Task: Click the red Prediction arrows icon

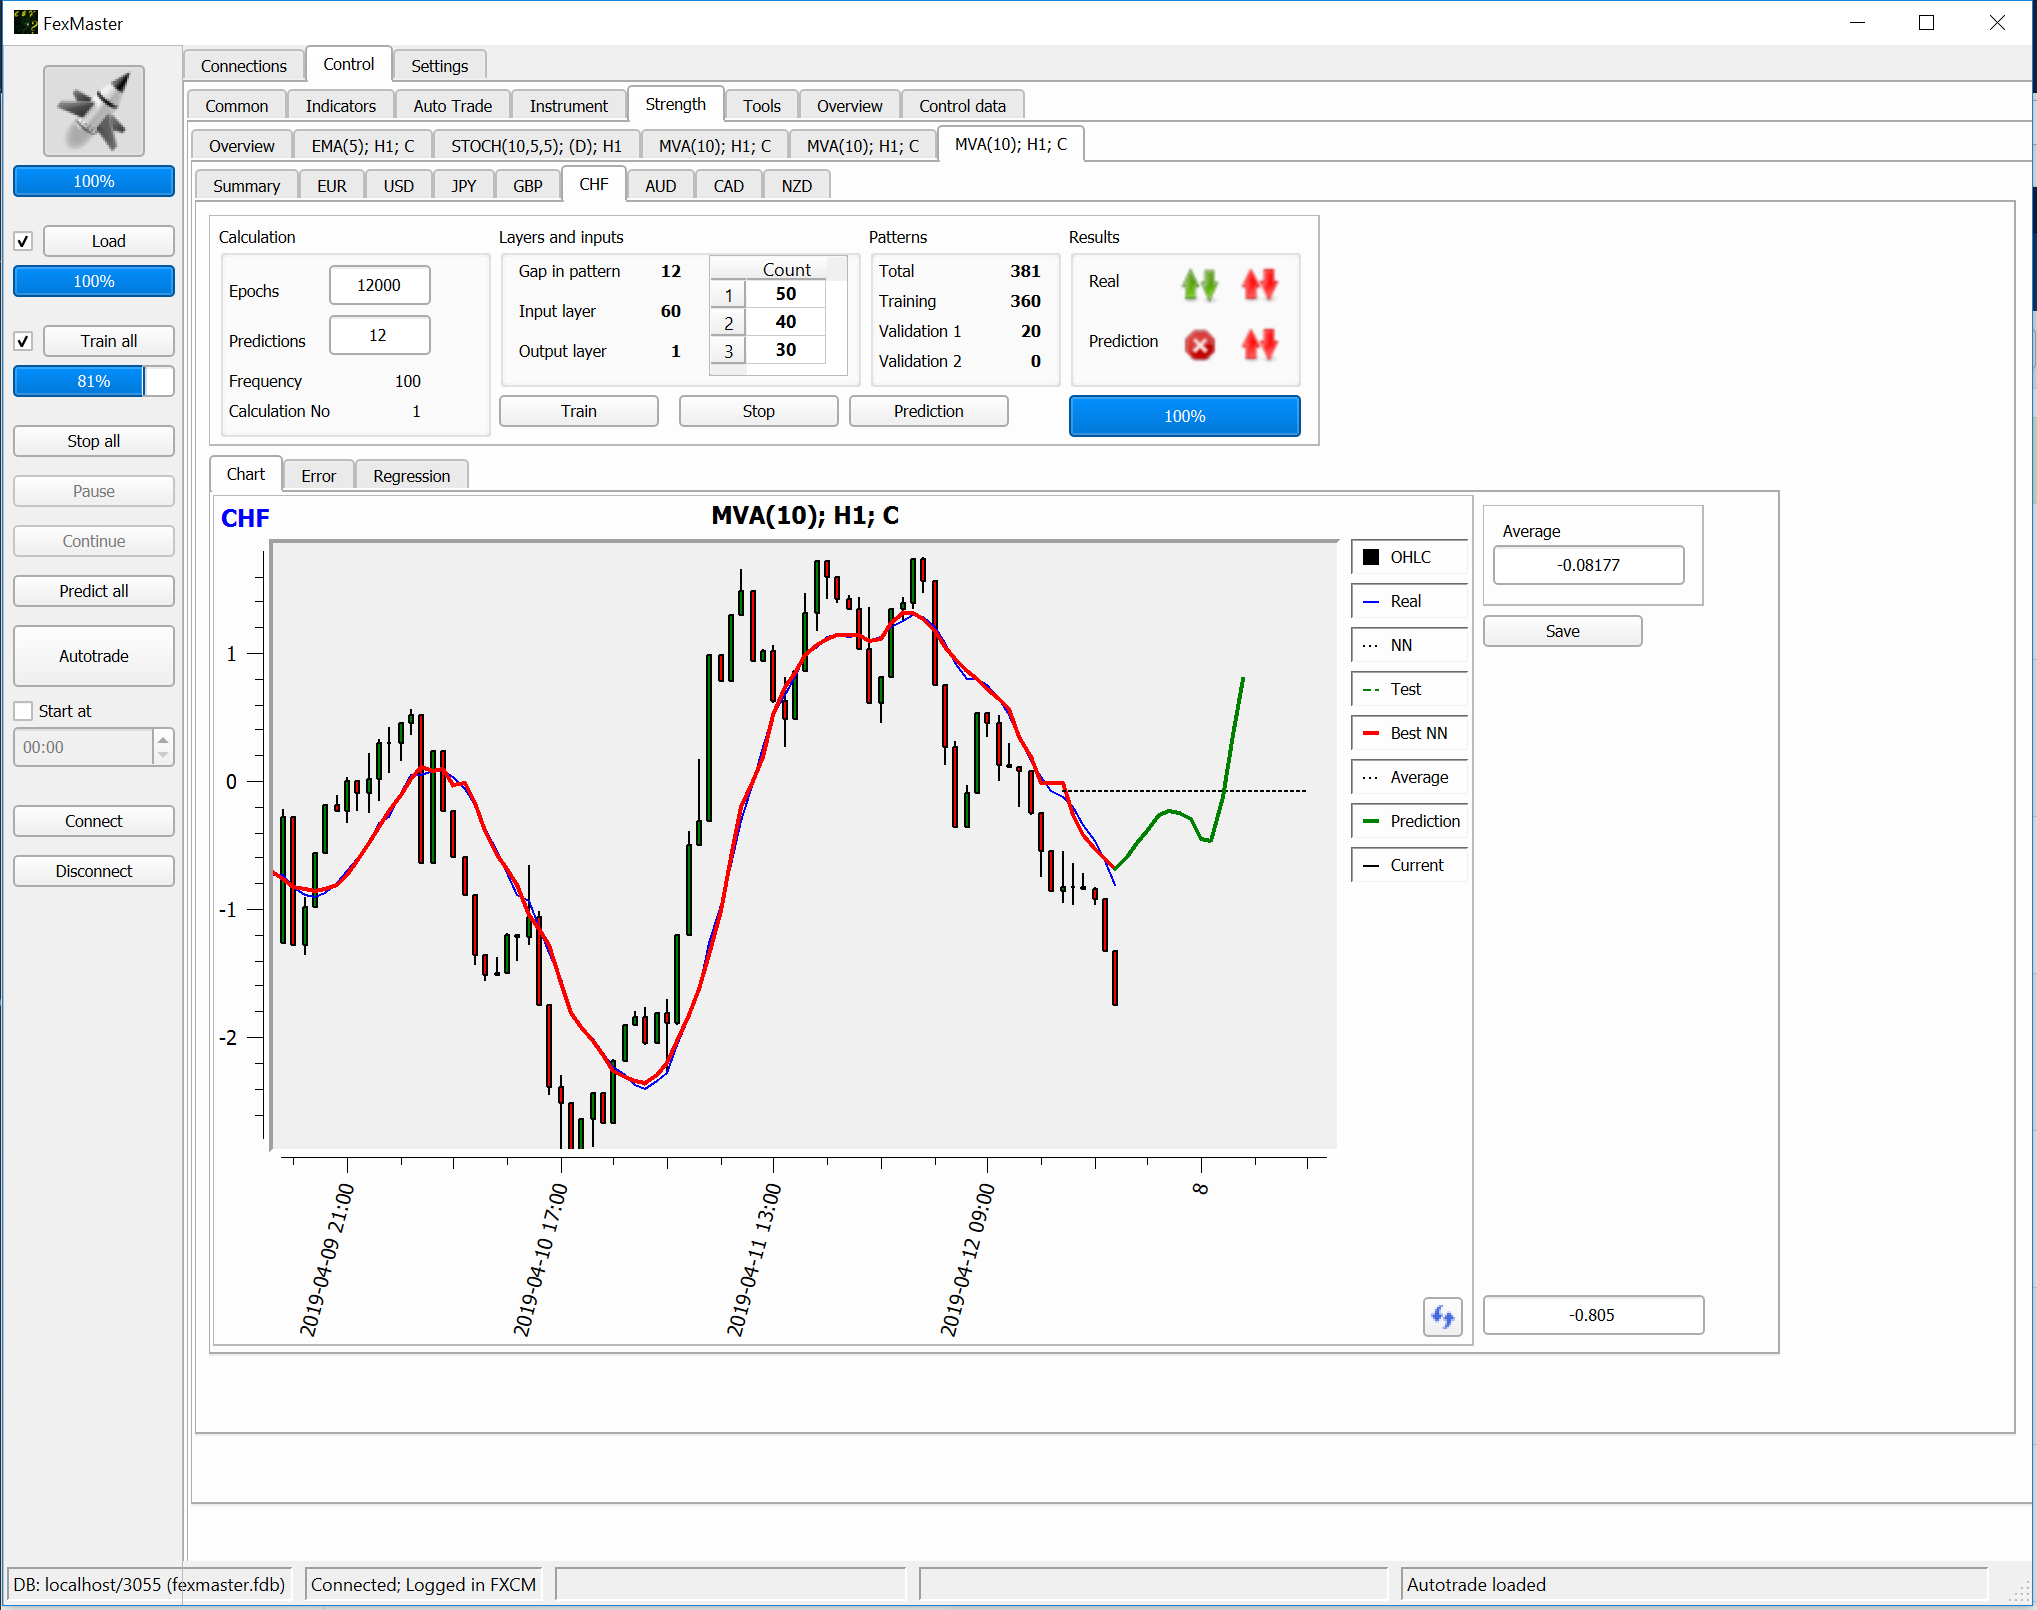Action: coord(1259,345)
